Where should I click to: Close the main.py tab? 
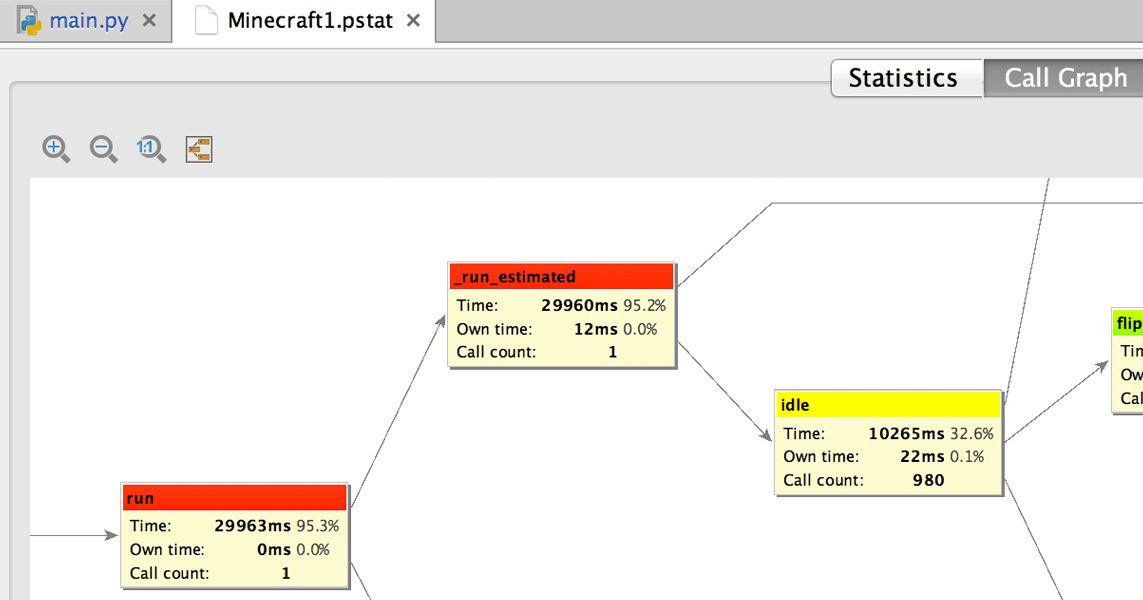pyautogui.click(x=151, y=18)
